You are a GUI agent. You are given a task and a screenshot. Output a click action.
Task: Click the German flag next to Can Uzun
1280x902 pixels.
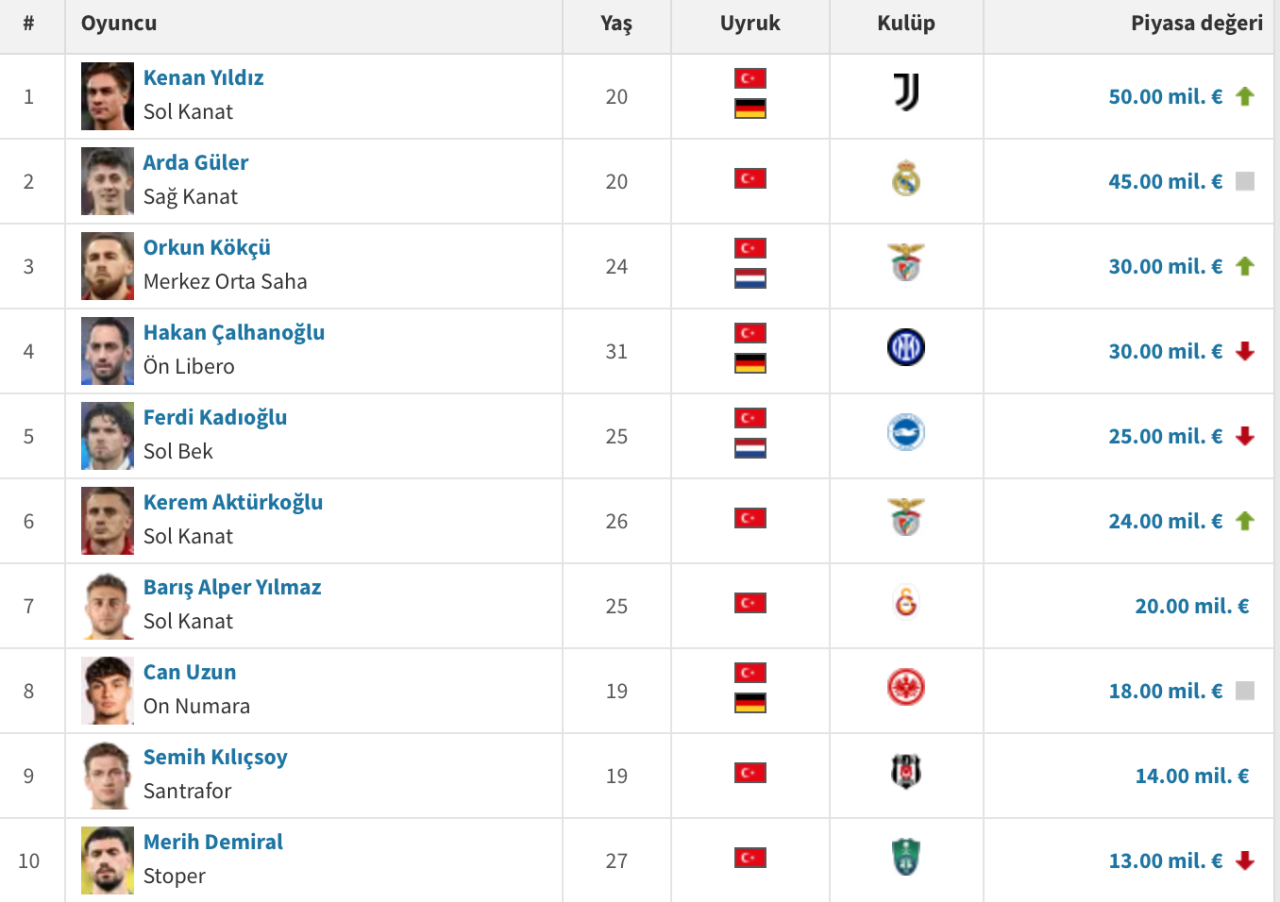point(749,705)
